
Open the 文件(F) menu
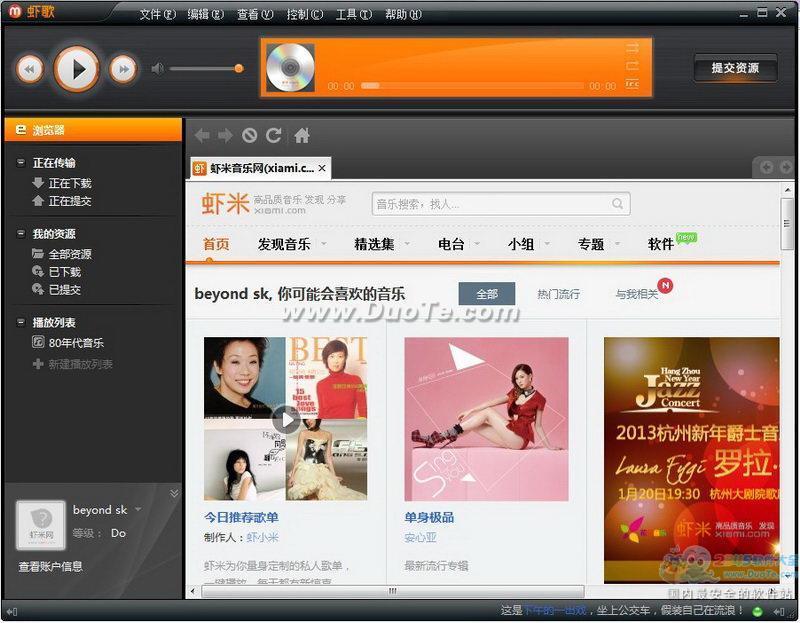click(158, 14)
